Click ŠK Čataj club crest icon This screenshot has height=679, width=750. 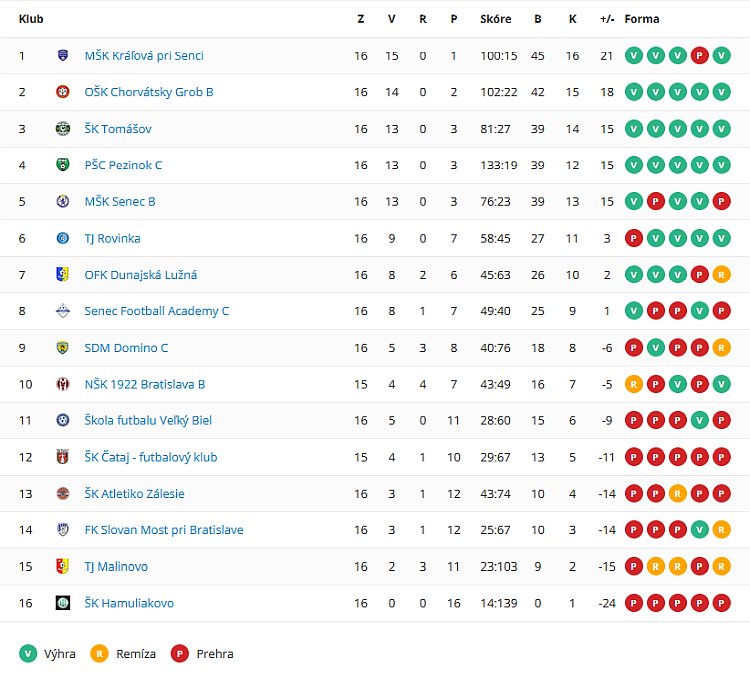coord(63,457)
